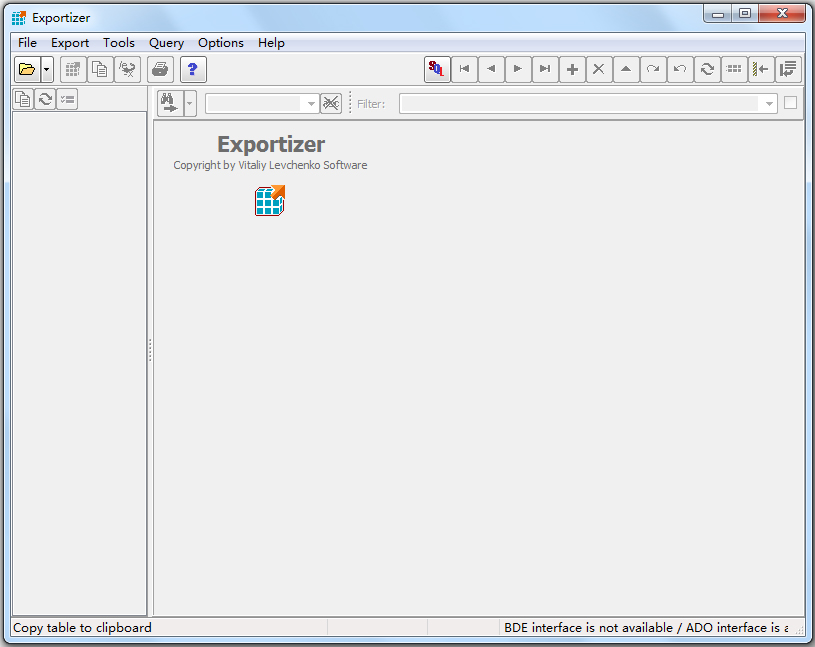
Task: Delete record with the X icon
Action: pyautogui.click(x=599, y=69)
